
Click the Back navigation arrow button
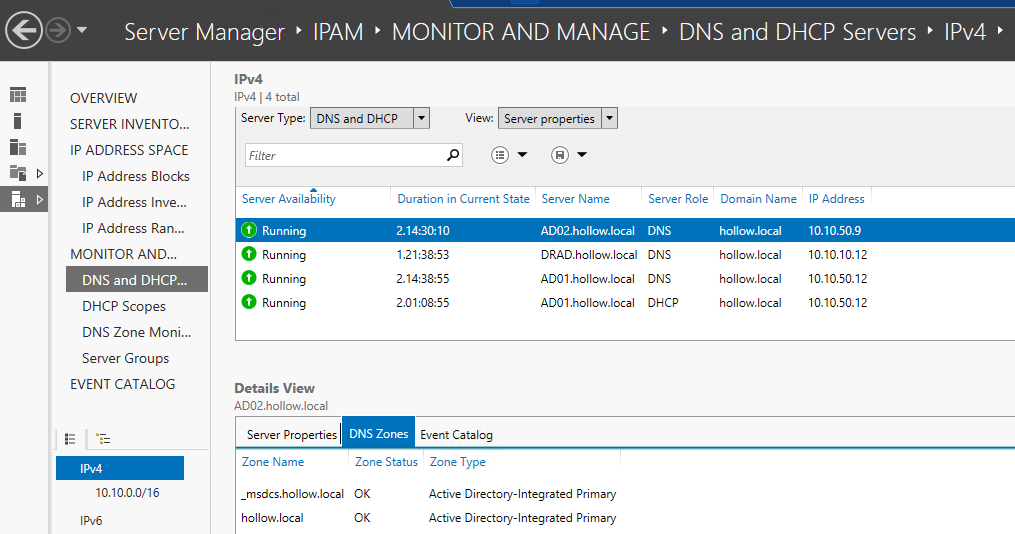(x=24, y=31)
